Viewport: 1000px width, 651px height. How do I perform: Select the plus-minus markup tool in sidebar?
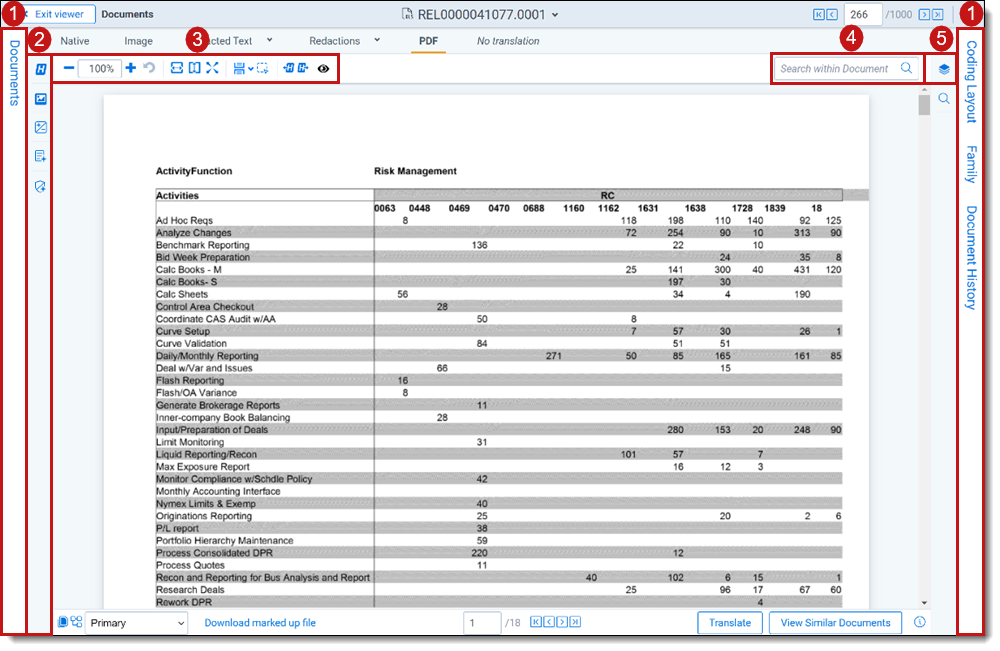pos(41,128)
